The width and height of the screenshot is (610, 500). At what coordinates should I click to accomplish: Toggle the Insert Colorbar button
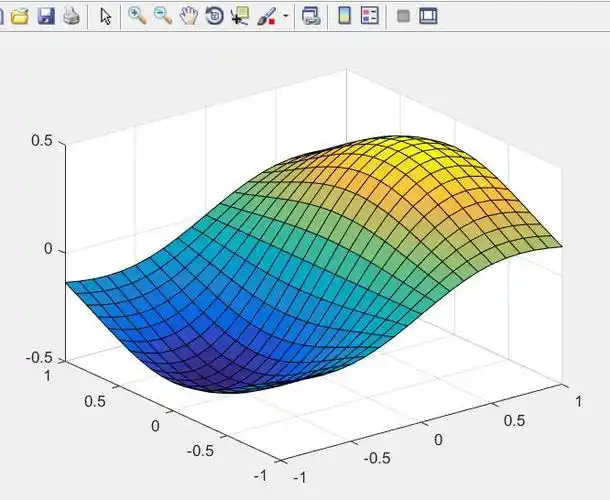tap(344, 17)
